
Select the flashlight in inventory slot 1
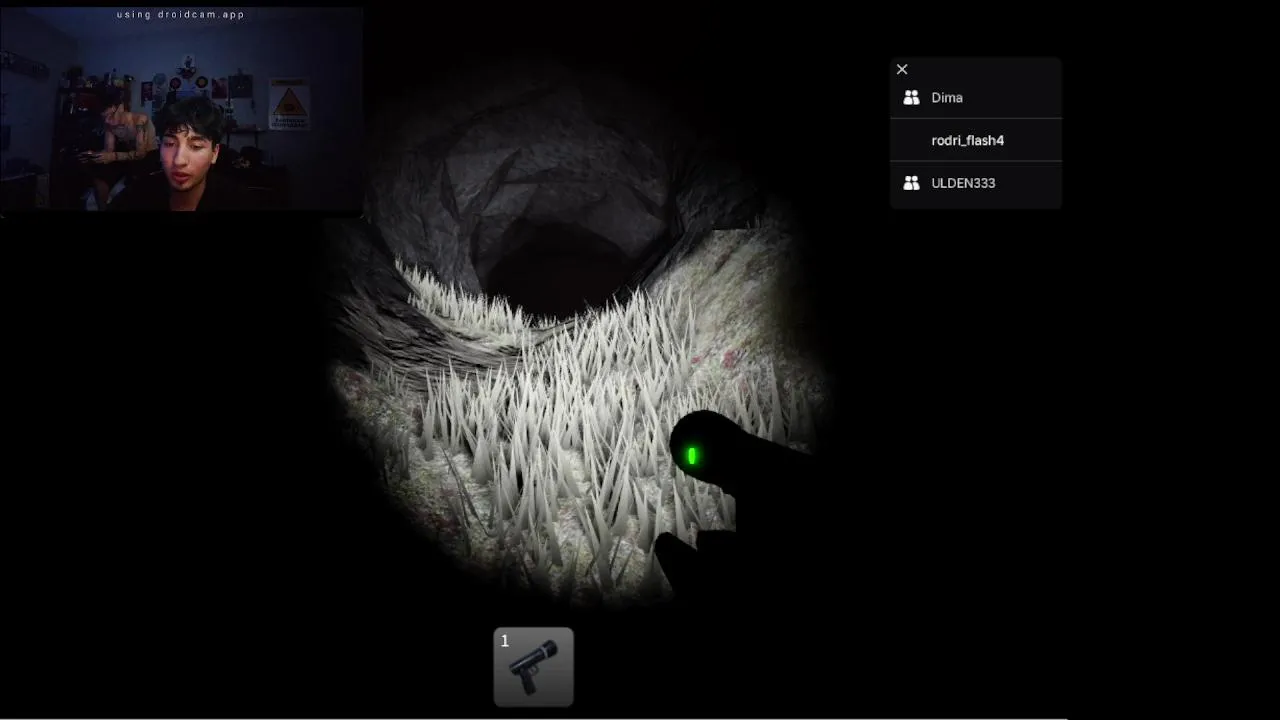534,667
